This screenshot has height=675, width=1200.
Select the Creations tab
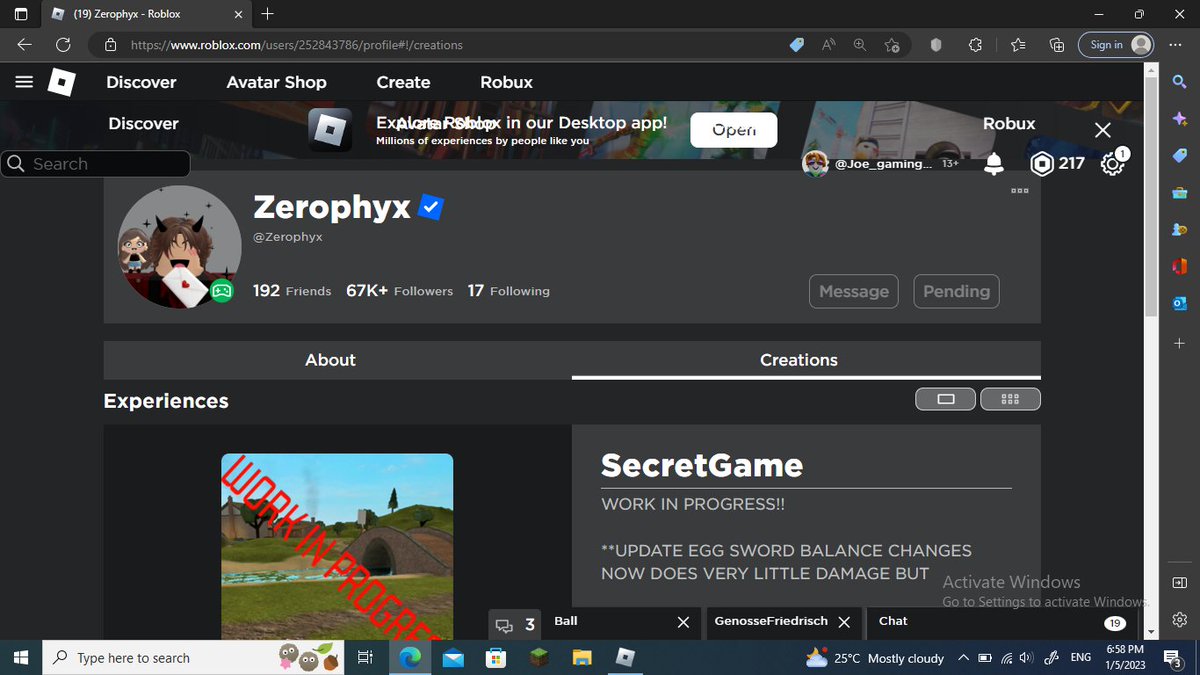click(806, 360)
